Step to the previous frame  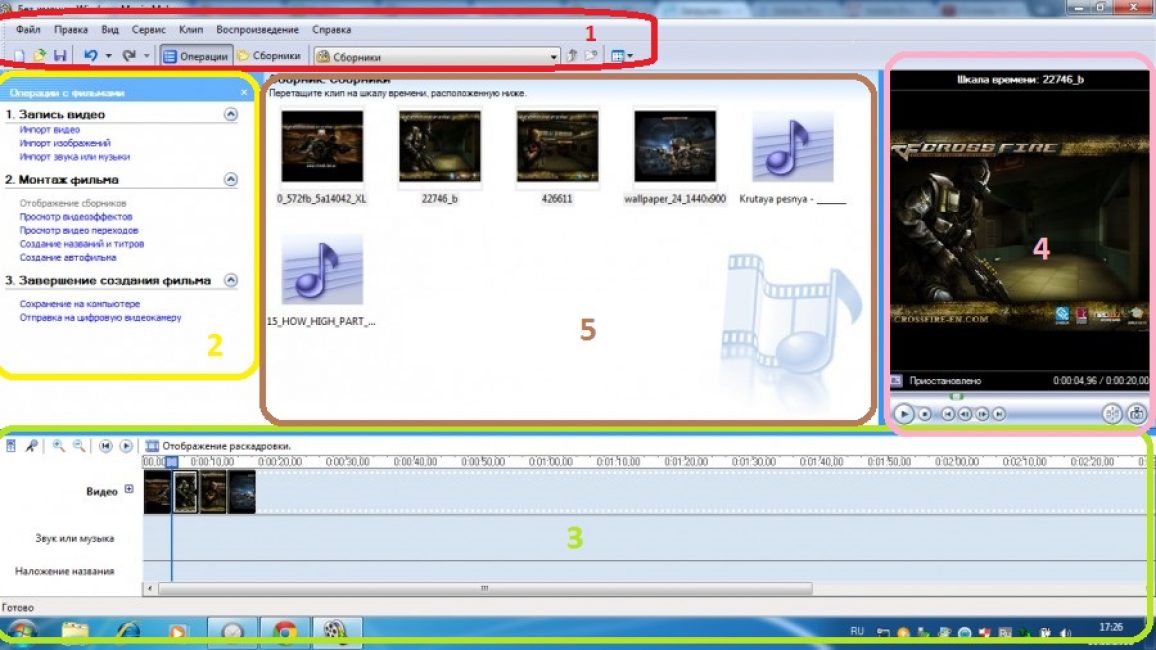point(965,414)
